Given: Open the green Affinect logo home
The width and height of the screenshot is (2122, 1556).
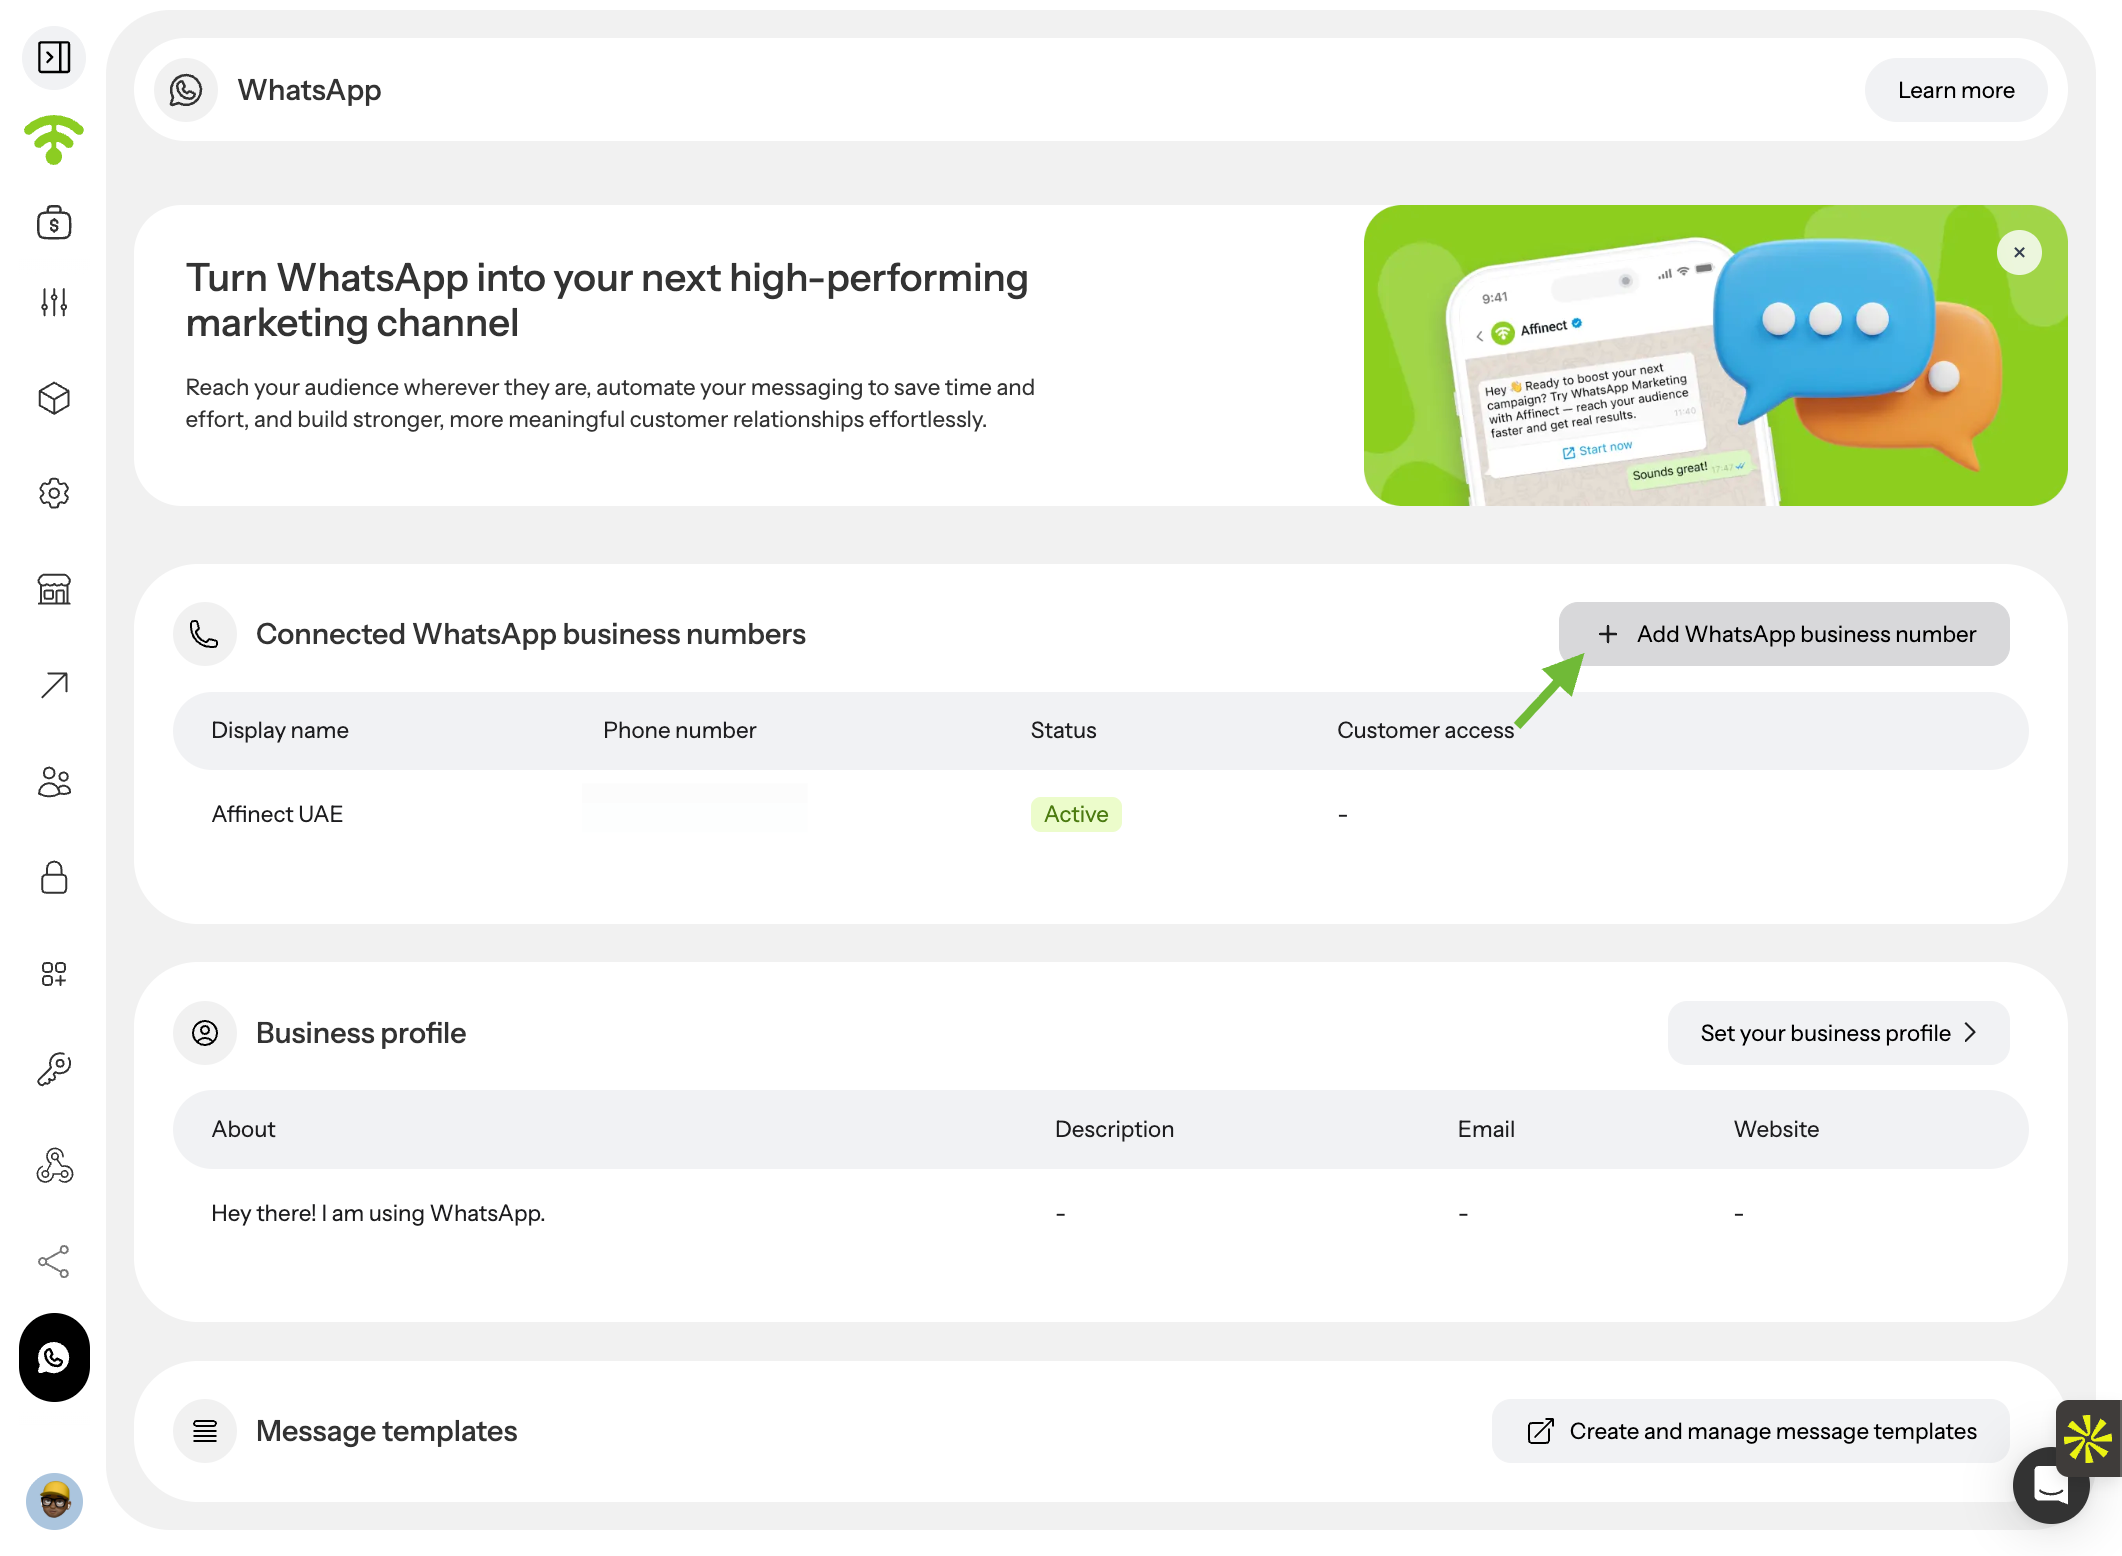Looking at the screenshot, I should pyautogui.click(x=54, y=140).
